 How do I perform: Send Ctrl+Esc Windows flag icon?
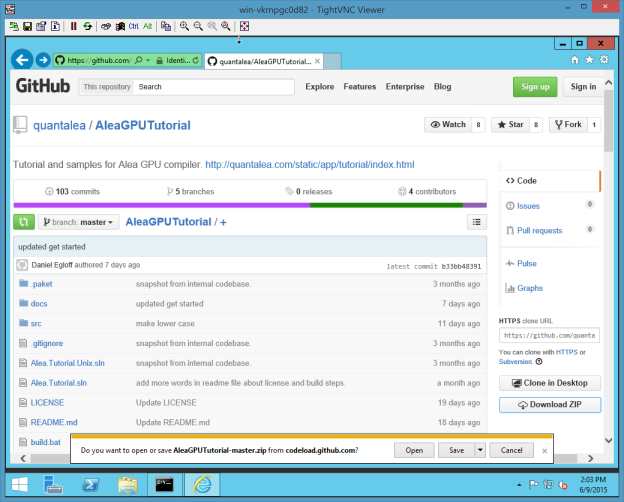(120, 26)
